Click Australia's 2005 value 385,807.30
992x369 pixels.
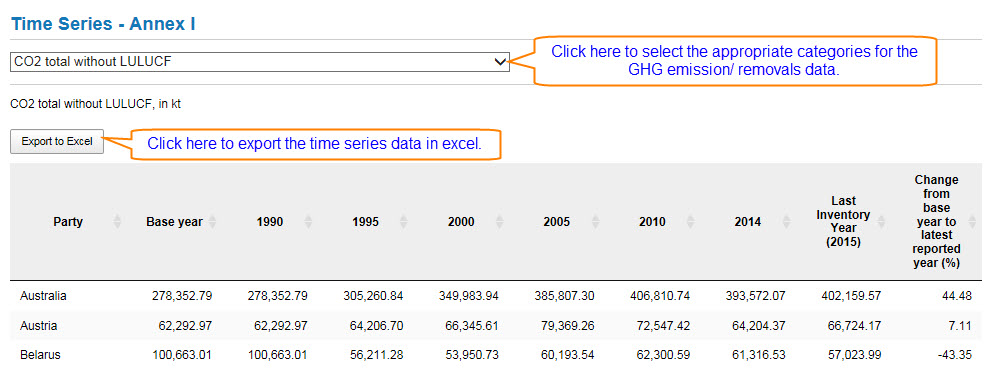point(564,296)
